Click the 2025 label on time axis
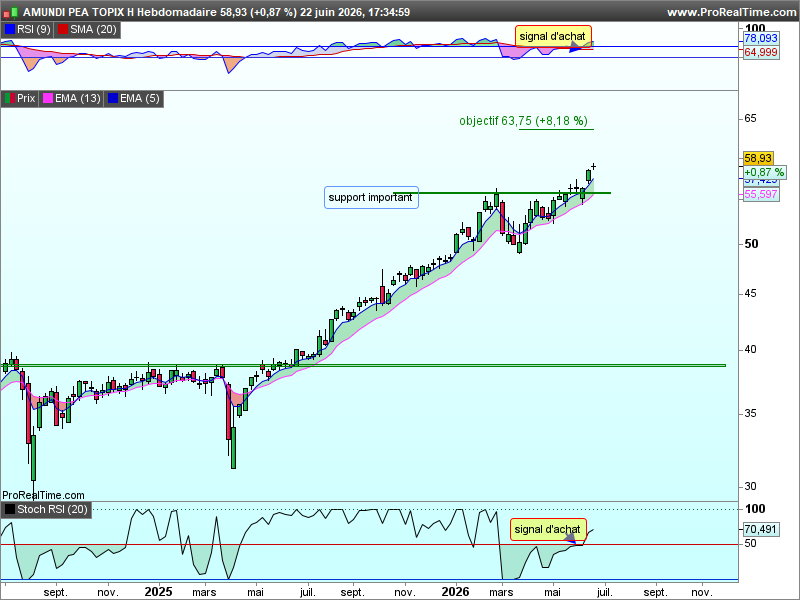Screen dimensions: 800x600 click(x=158, y=592)
